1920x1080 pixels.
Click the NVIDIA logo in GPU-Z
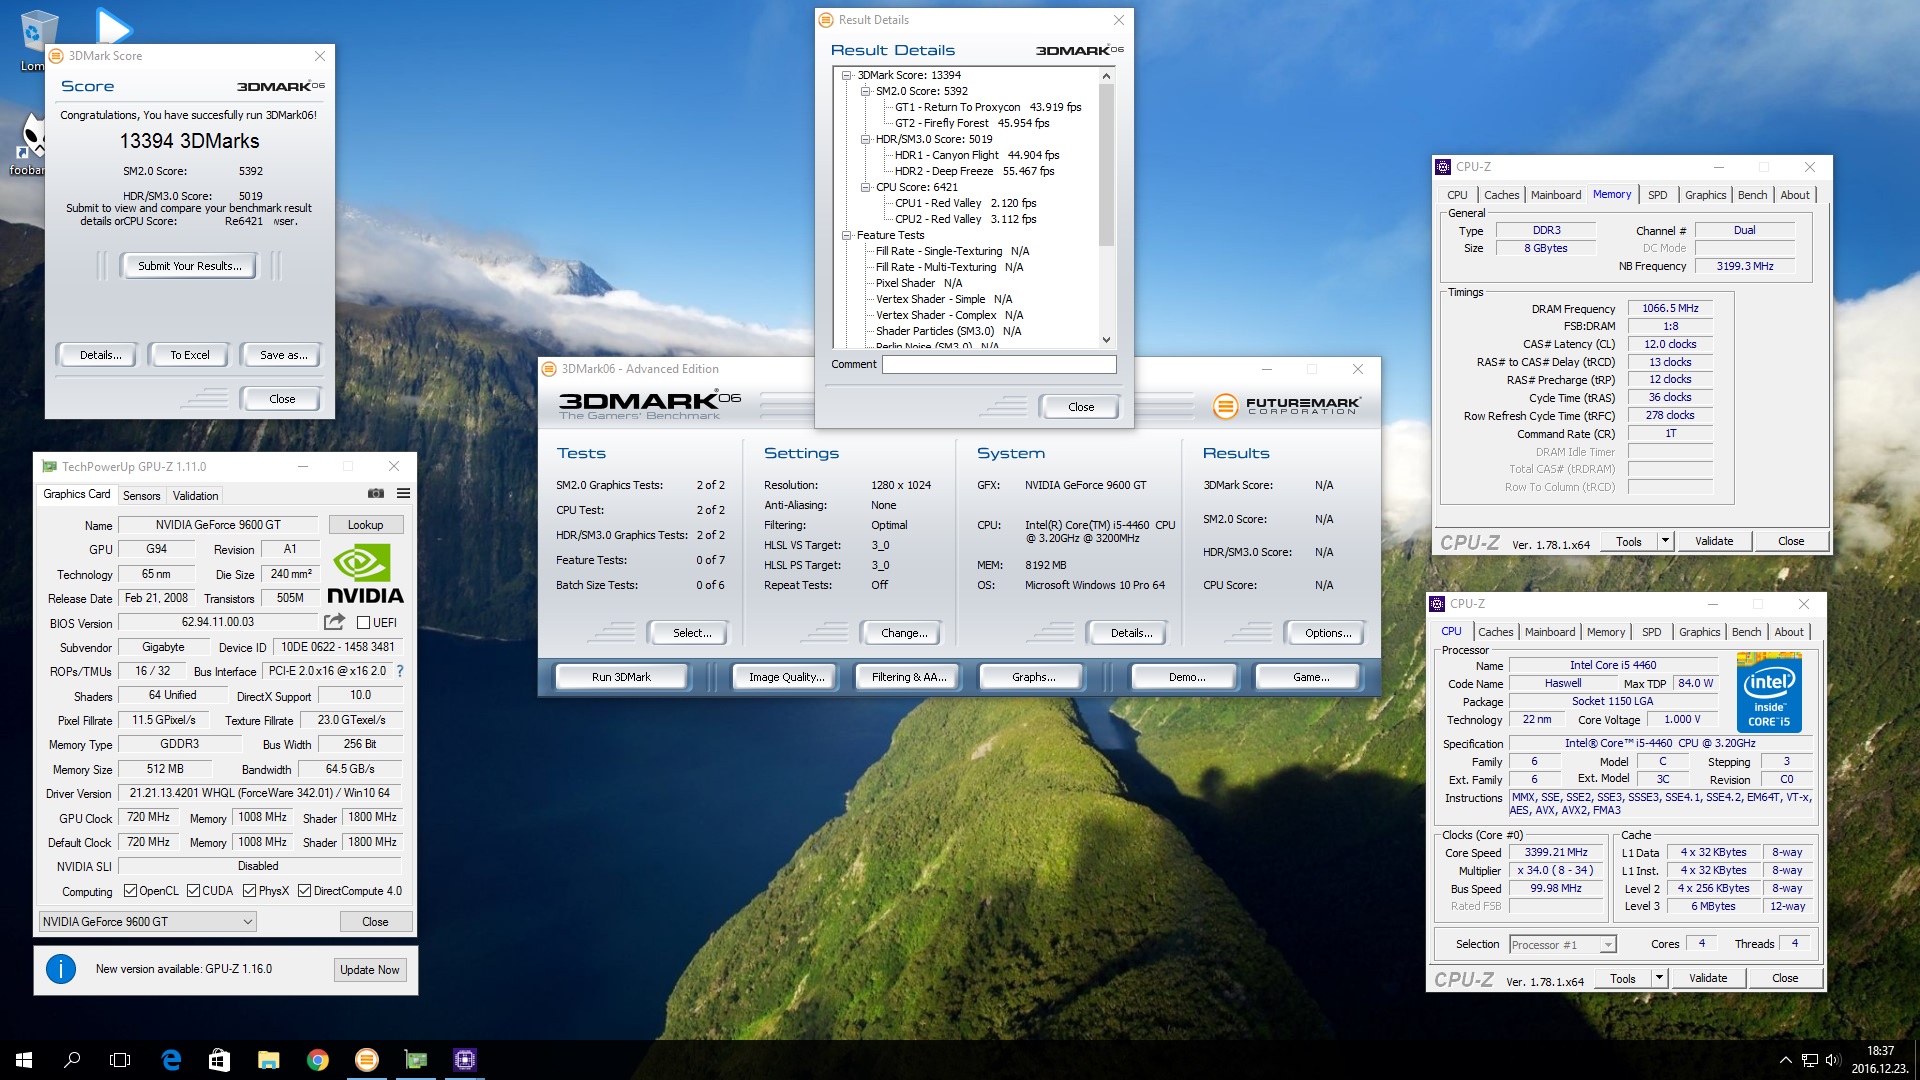[x=365, y=575]
